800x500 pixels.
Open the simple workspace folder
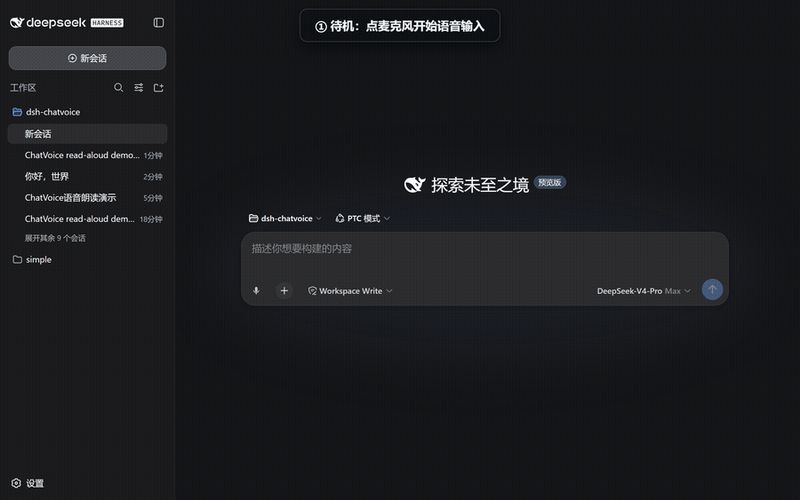pos(32,260)
